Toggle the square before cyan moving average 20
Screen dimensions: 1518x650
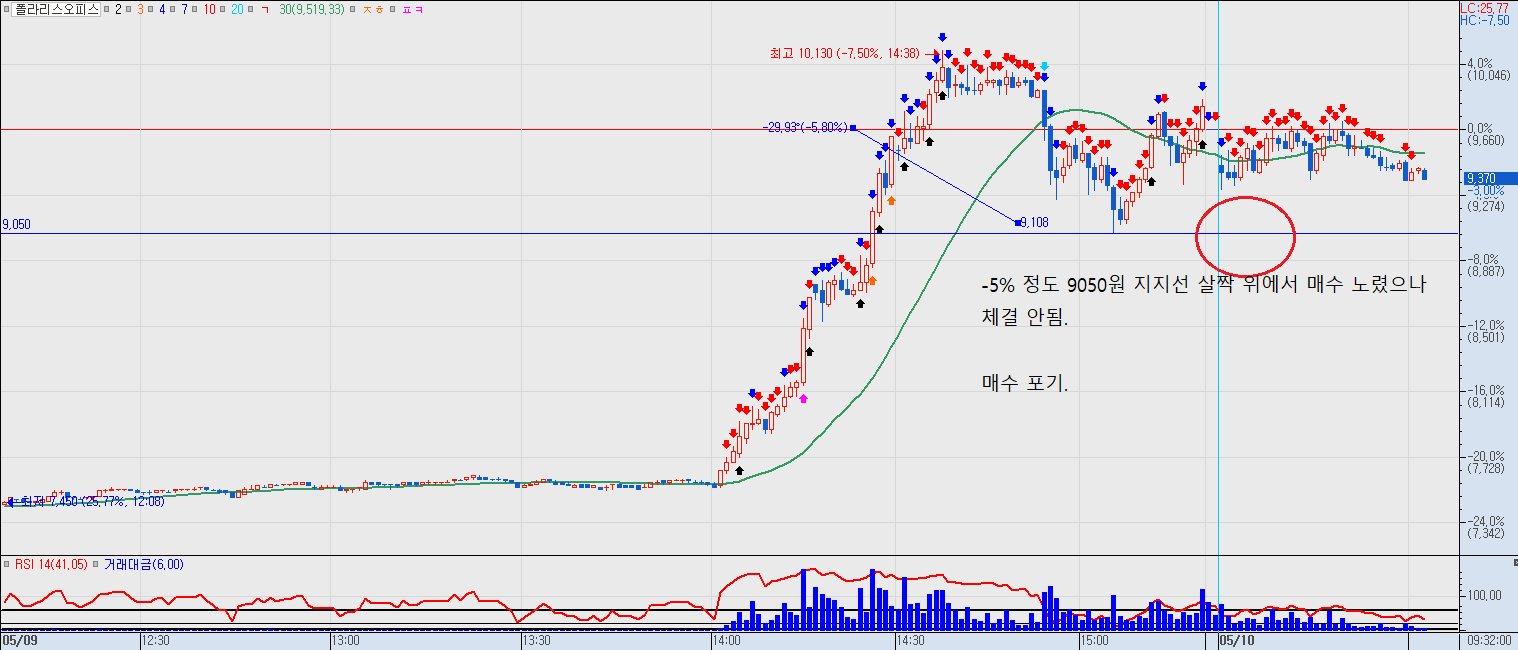click(222, 9)
